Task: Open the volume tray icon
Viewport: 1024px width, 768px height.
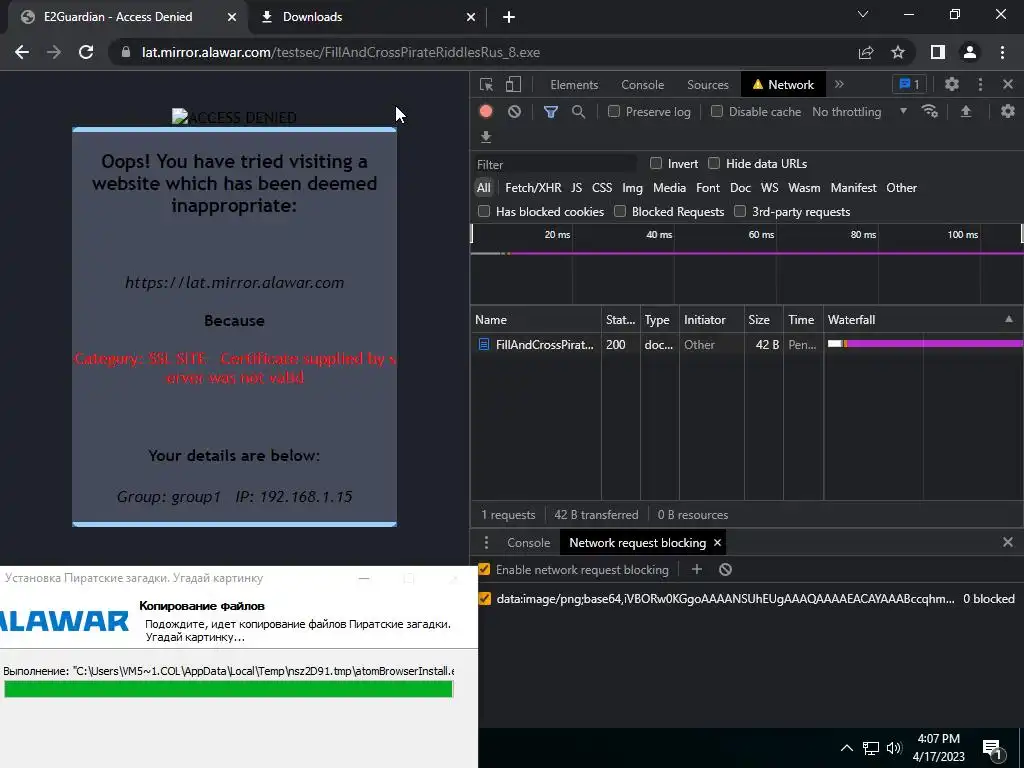Action: 894,748
